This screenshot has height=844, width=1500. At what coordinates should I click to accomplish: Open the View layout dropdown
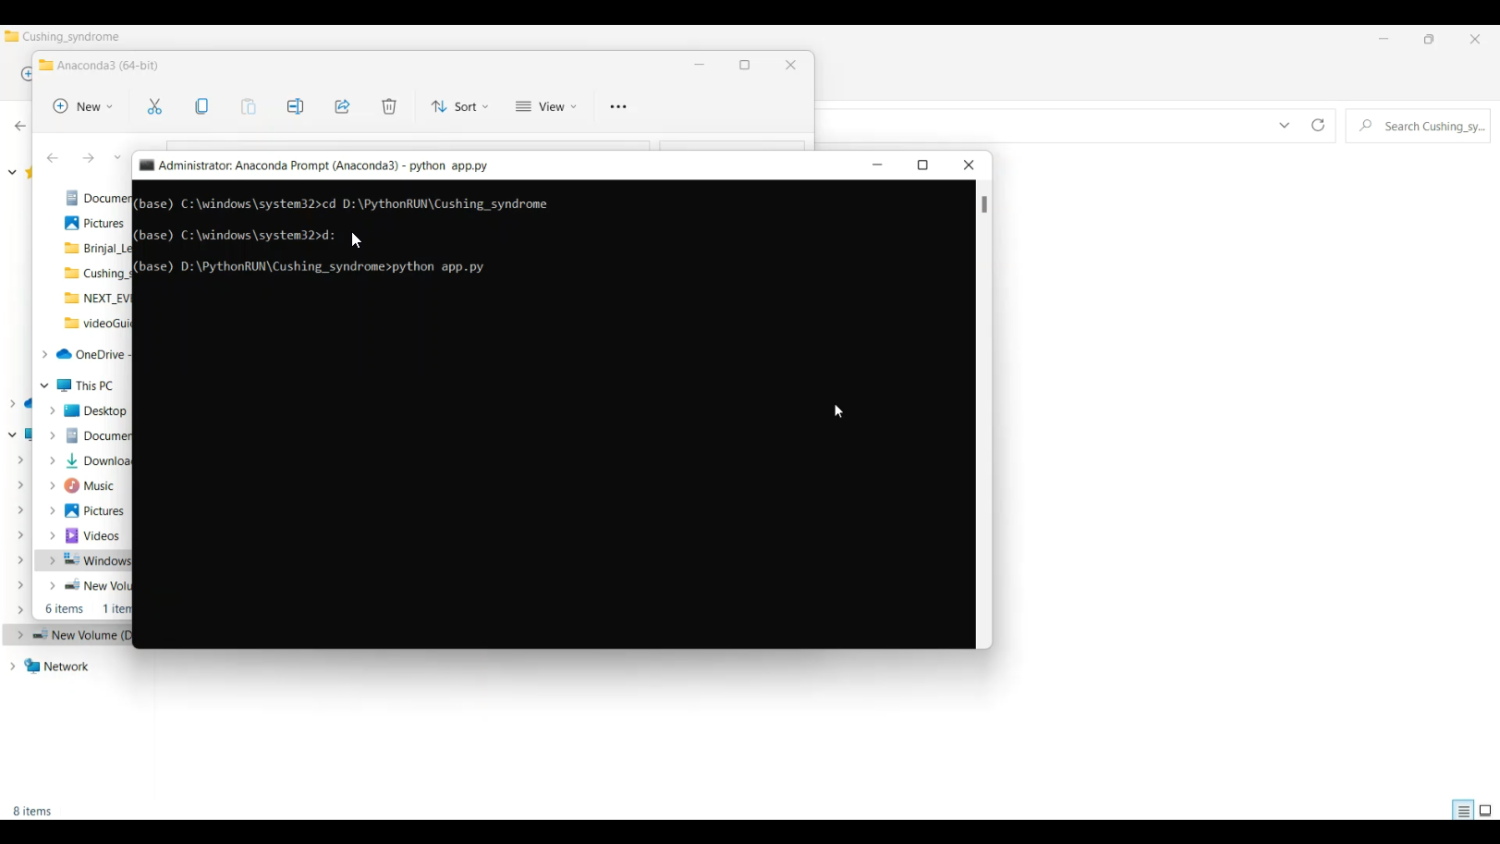point(546,107)
